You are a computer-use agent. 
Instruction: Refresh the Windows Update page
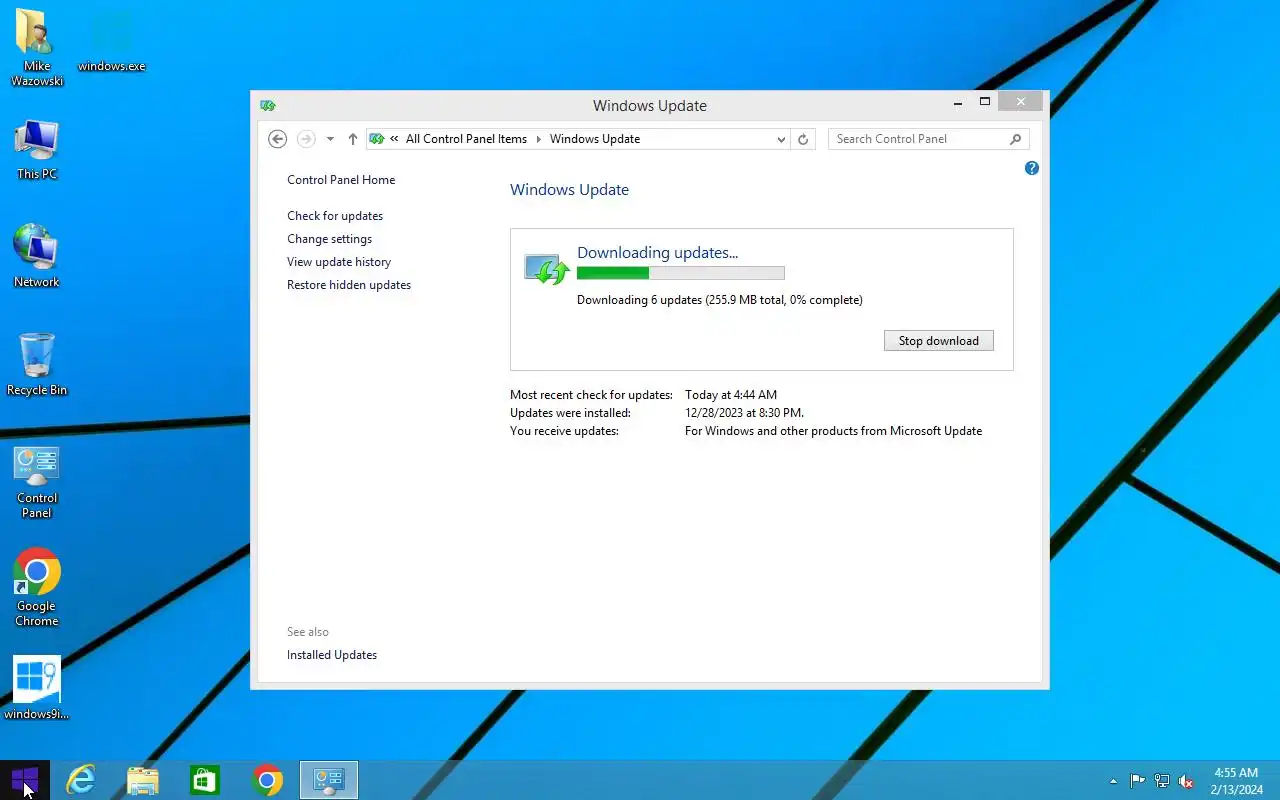(x=803, y=139)
